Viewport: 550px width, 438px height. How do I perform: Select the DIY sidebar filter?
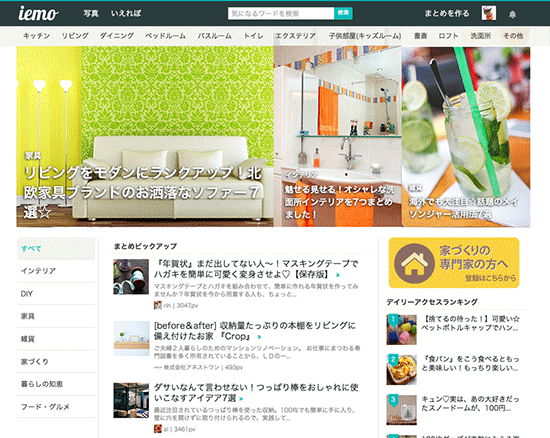click(56, 294)
